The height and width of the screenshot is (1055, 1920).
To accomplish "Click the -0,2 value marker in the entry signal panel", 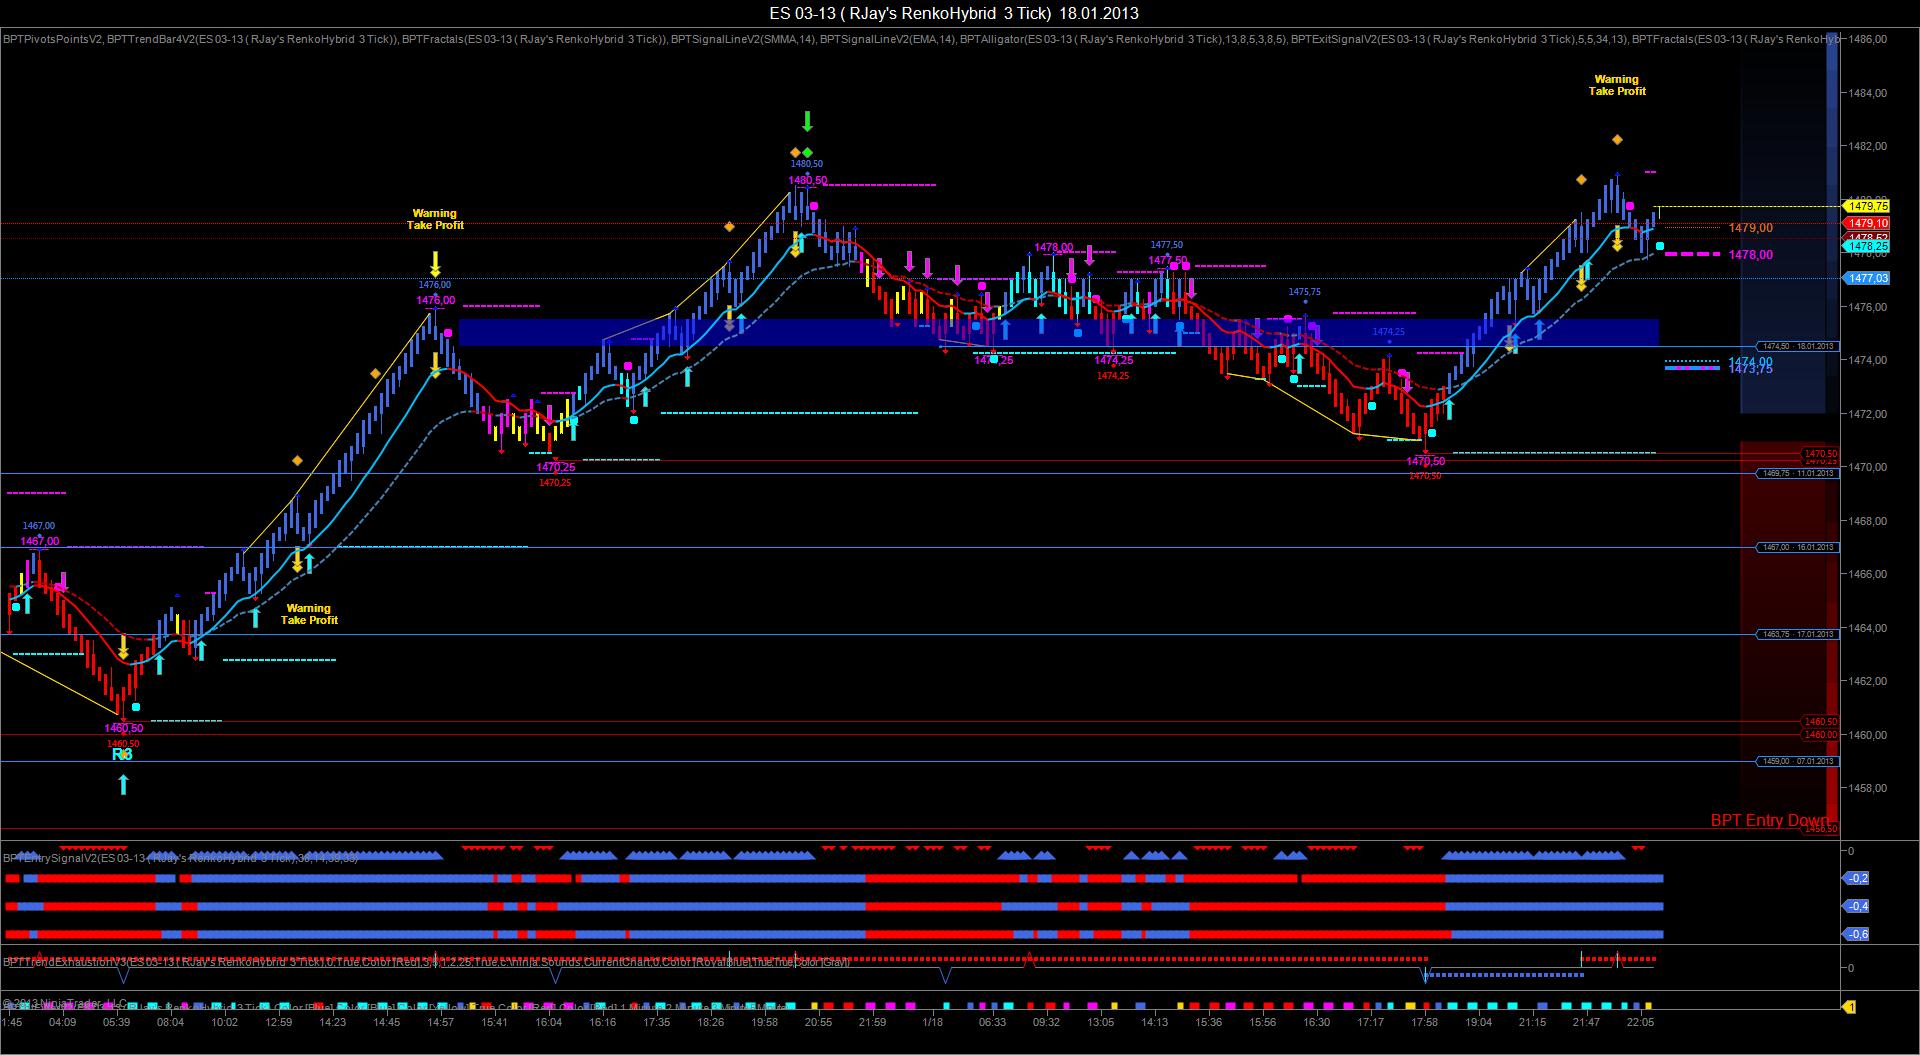I will pyautogui.click(x=1856, y=878).
